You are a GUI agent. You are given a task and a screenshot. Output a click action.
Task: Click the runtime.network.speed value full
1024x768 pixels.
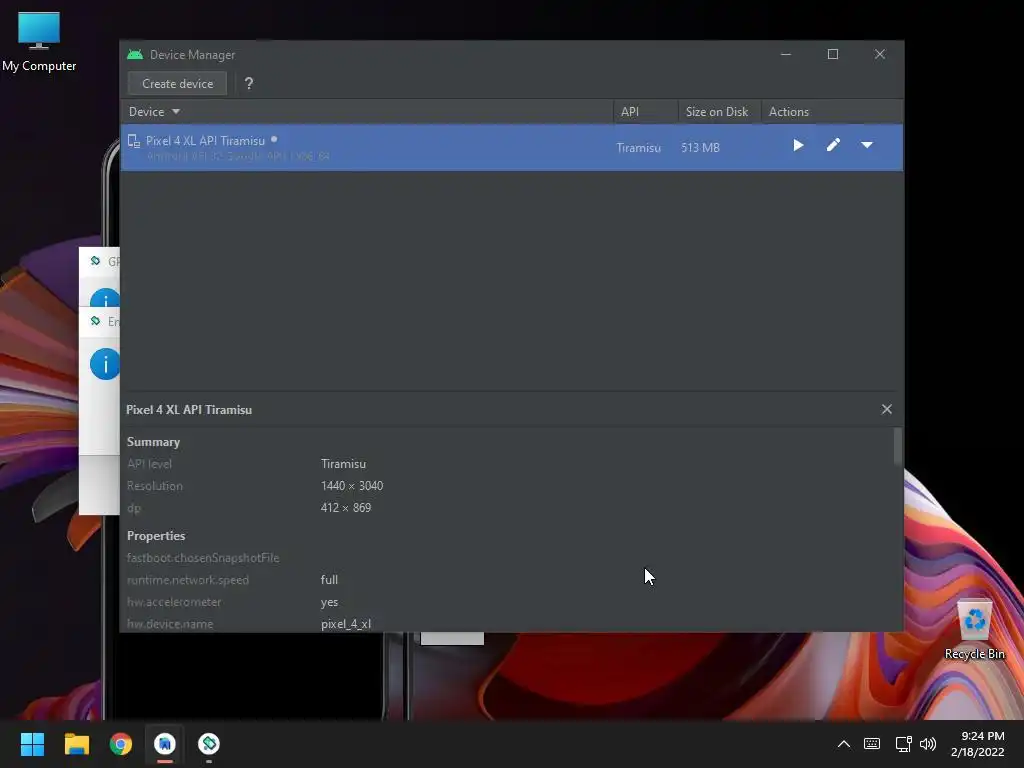pyautogui.click(x=329, y=580)
